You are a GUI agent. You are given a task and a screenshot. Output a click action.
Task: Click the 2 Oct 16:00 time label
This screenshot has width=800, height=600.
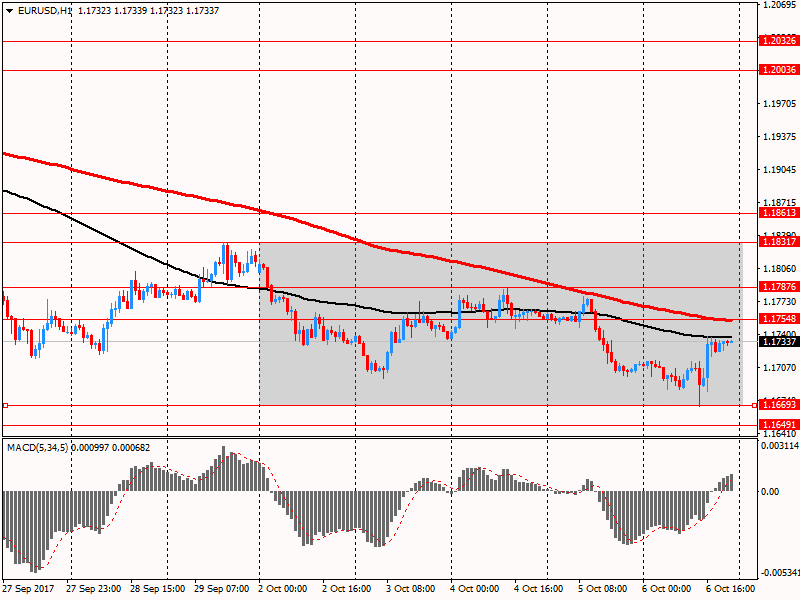tap(347, 589)
